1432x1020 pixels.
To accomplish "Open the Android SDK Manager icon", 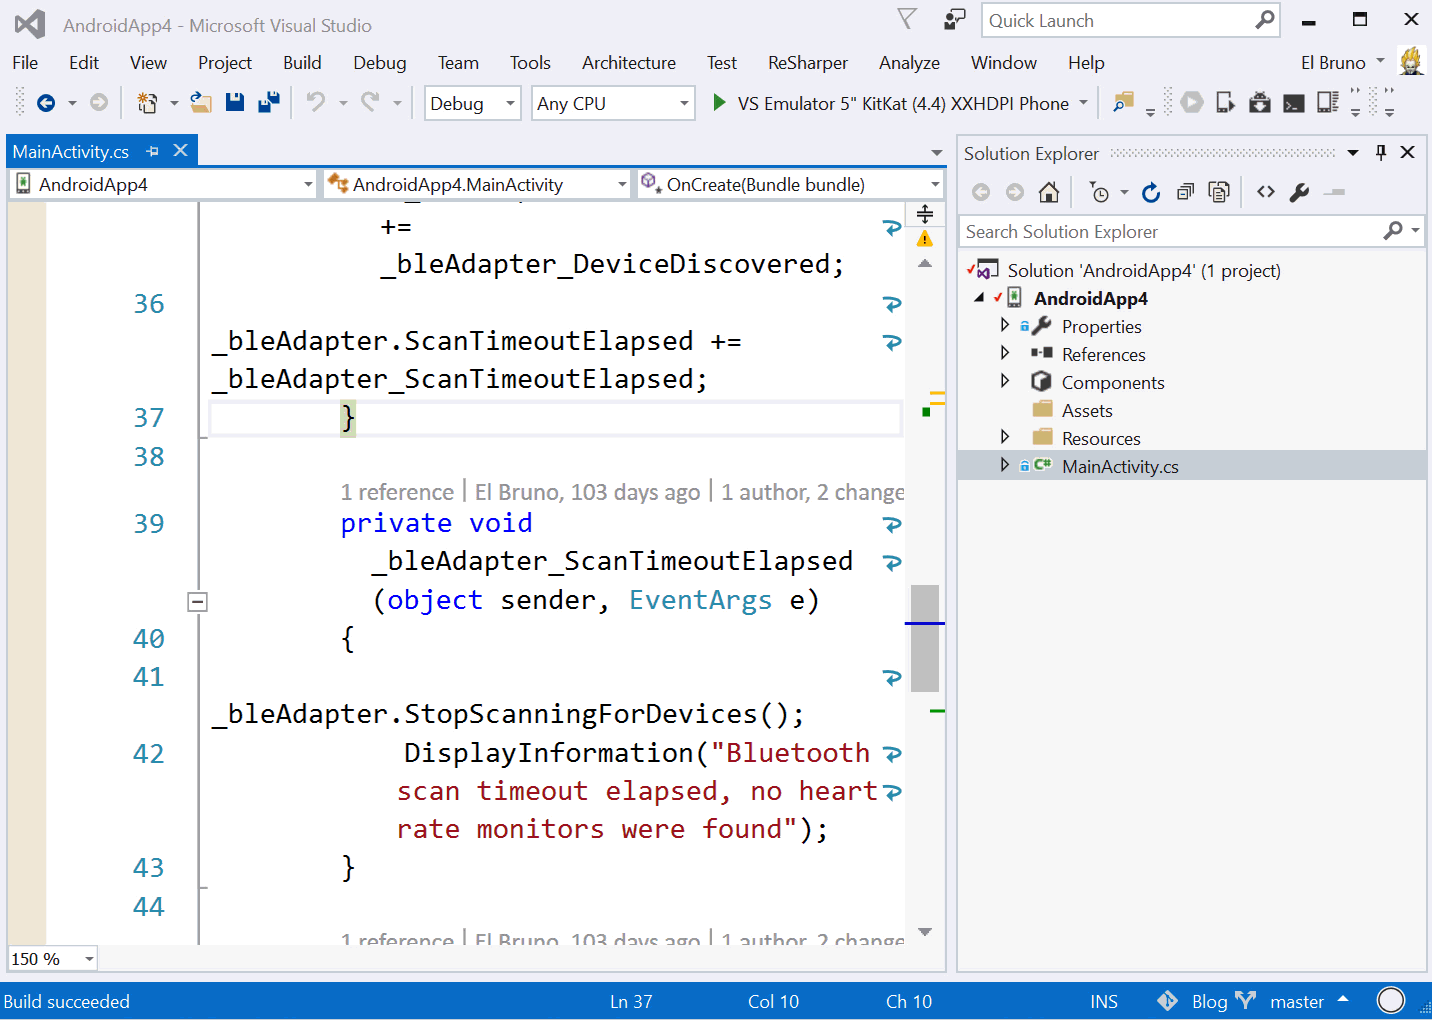I will pos(1260,102).
